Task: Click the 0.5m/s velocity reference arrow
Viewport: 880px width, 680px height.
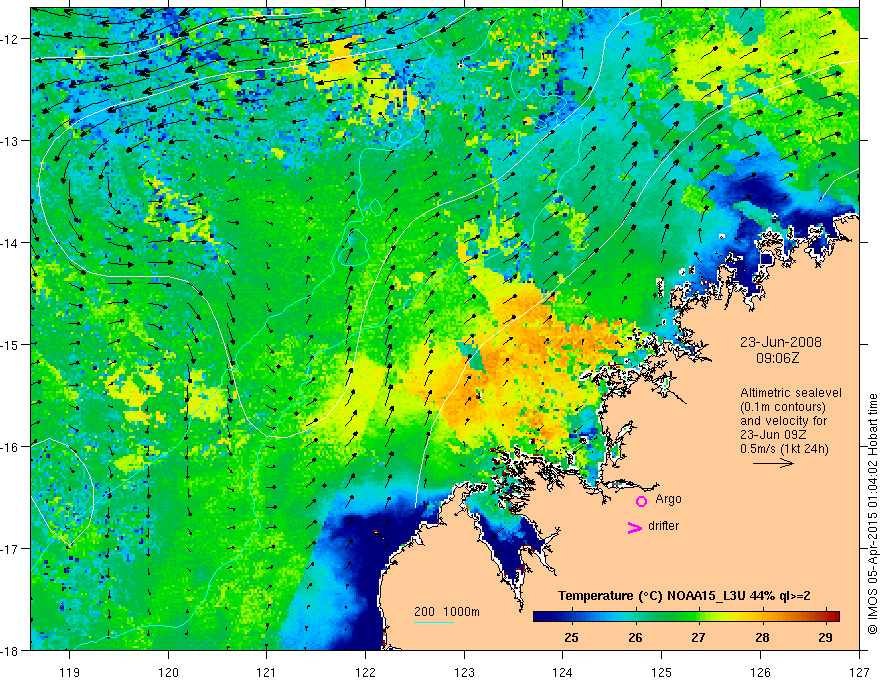Action: click(773, 463)
